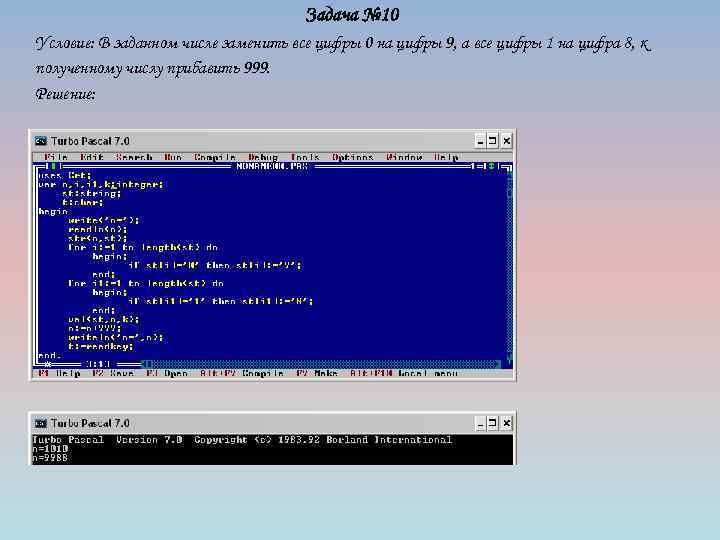Click the Turbo Pascal icon in editor title bar
The width and height of the screenshot is (720, 540).
[x=41, y=141]
